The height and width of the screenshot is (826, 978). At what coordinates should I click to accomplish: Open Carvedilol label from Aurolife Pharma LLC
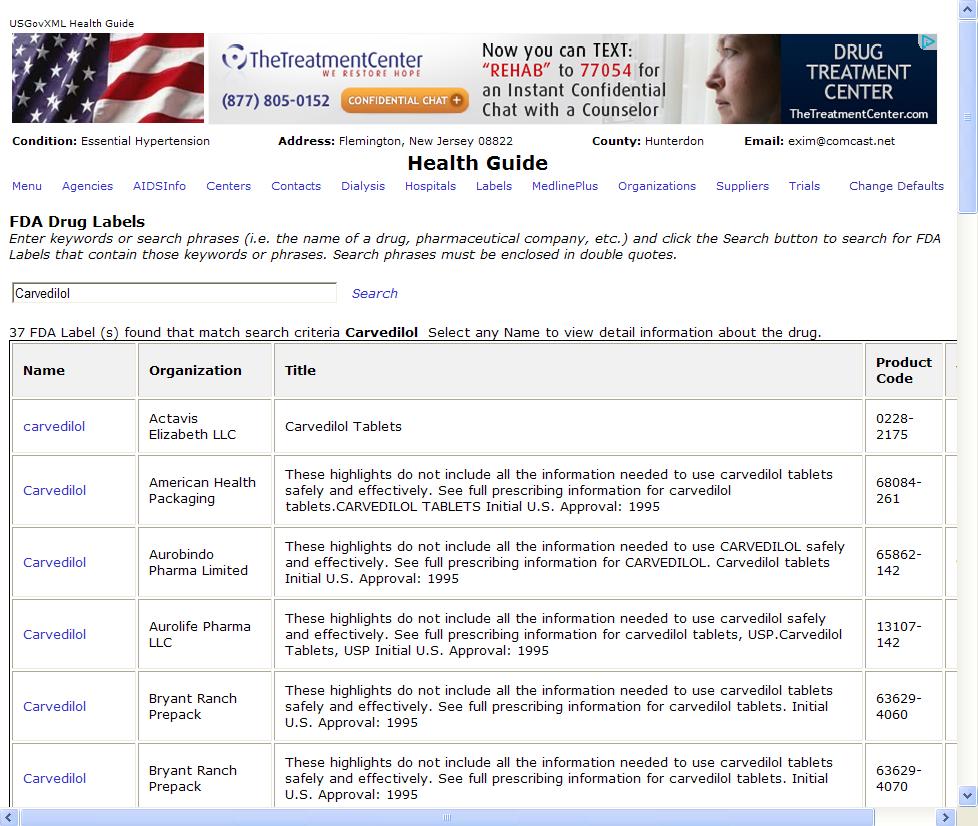point(54,634)
